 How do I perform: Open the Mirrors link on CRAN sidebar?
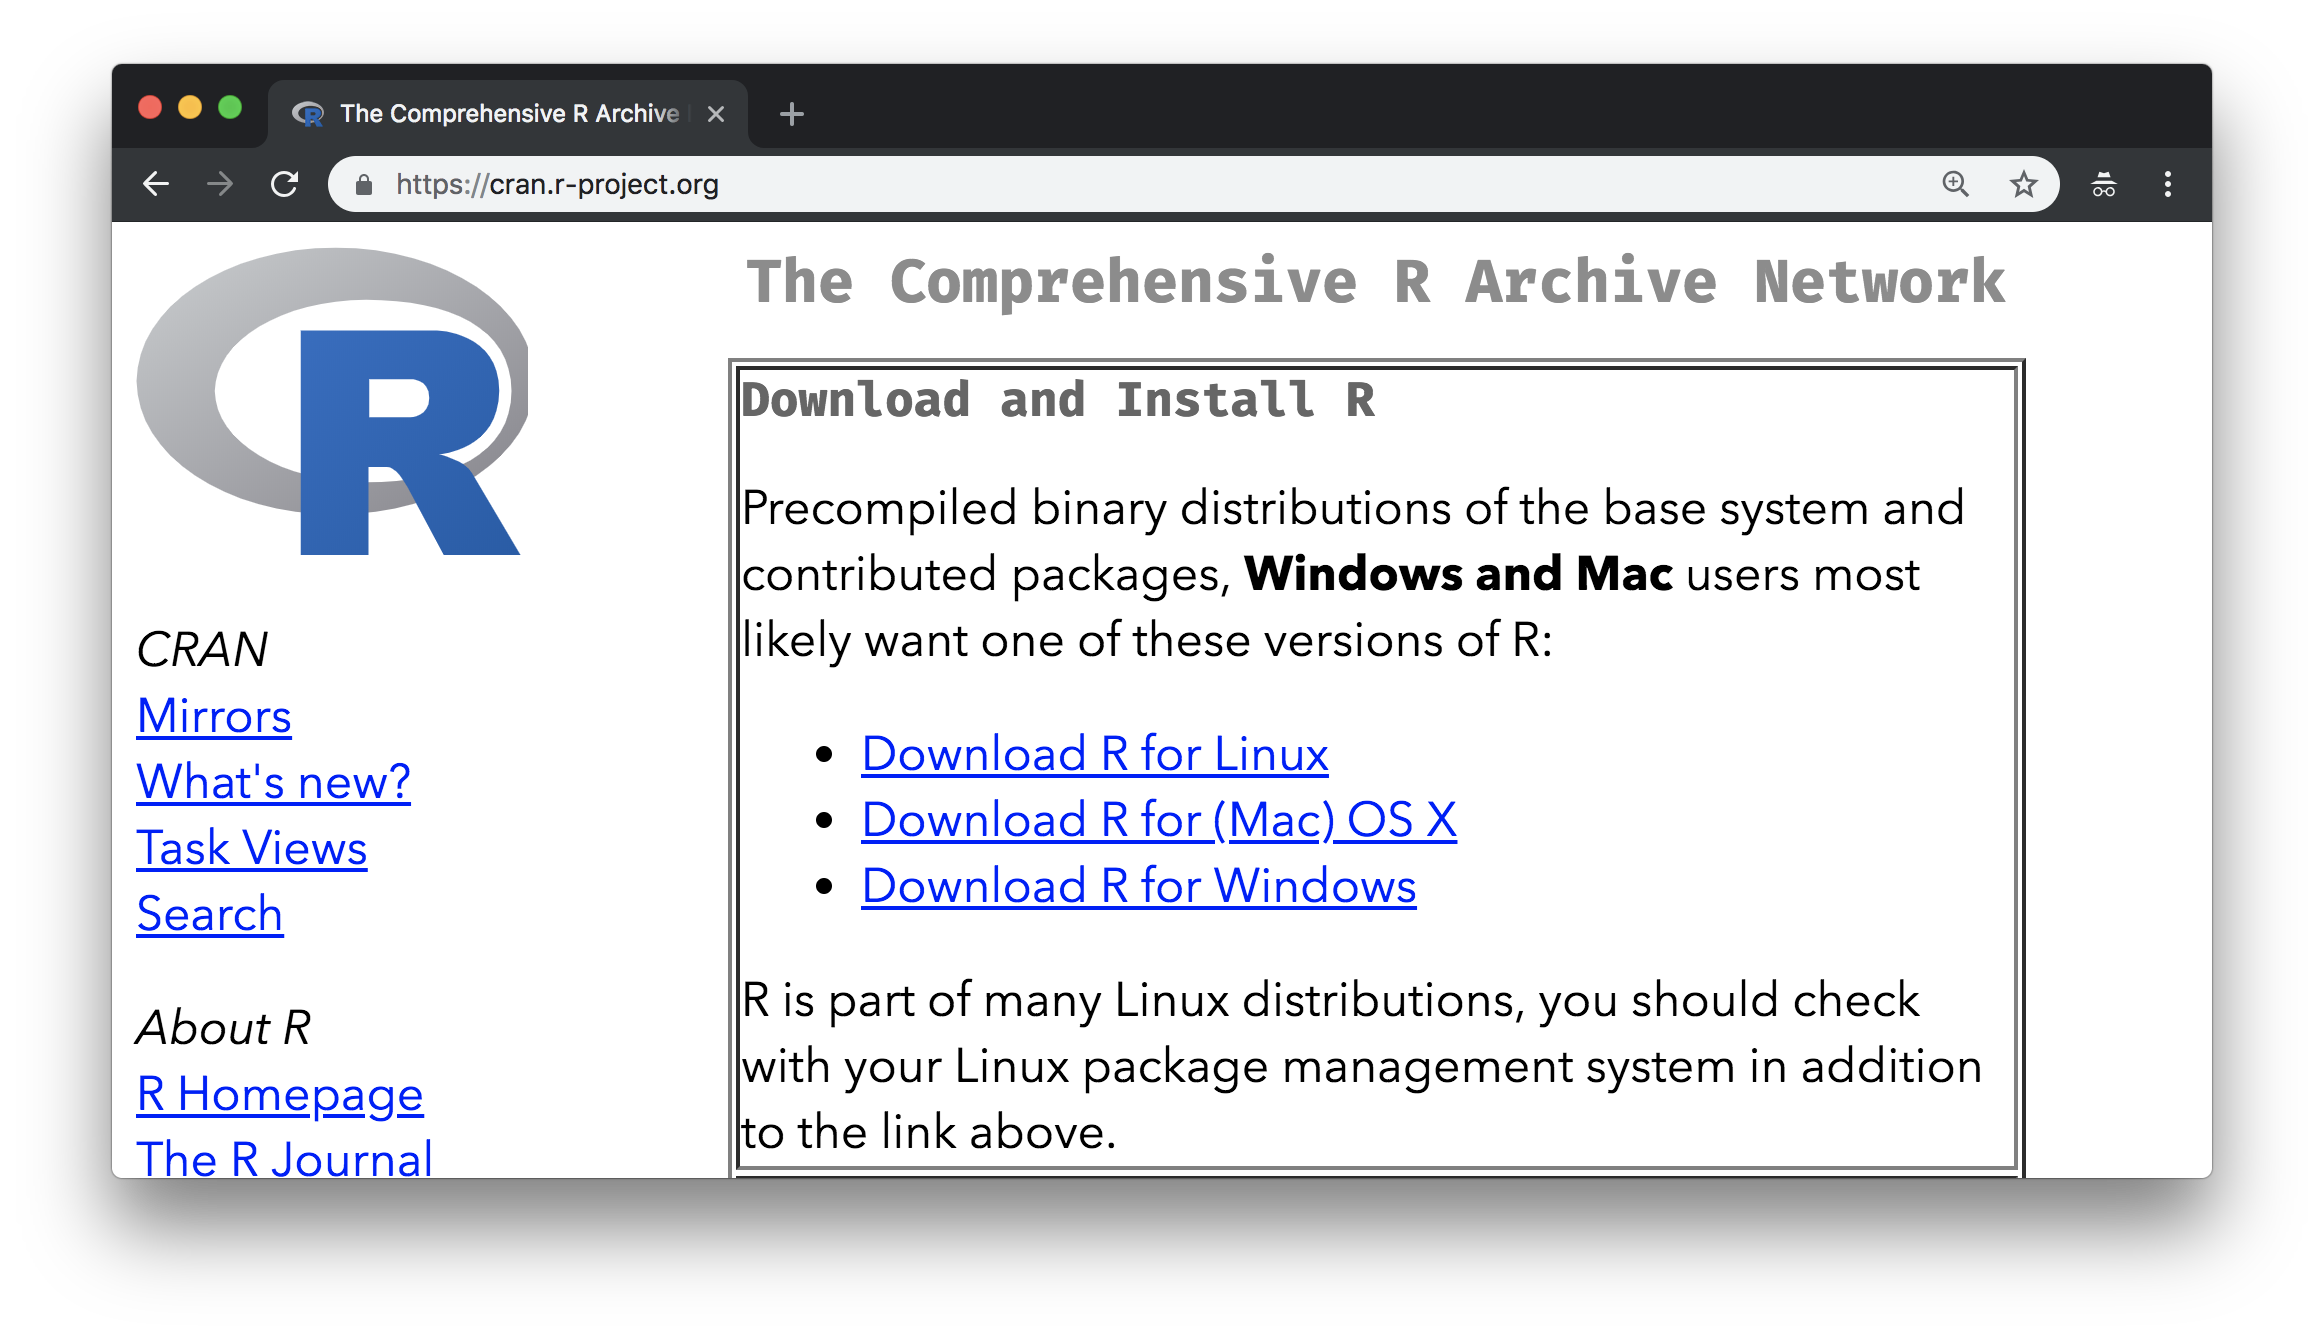[x=212, y=714]
